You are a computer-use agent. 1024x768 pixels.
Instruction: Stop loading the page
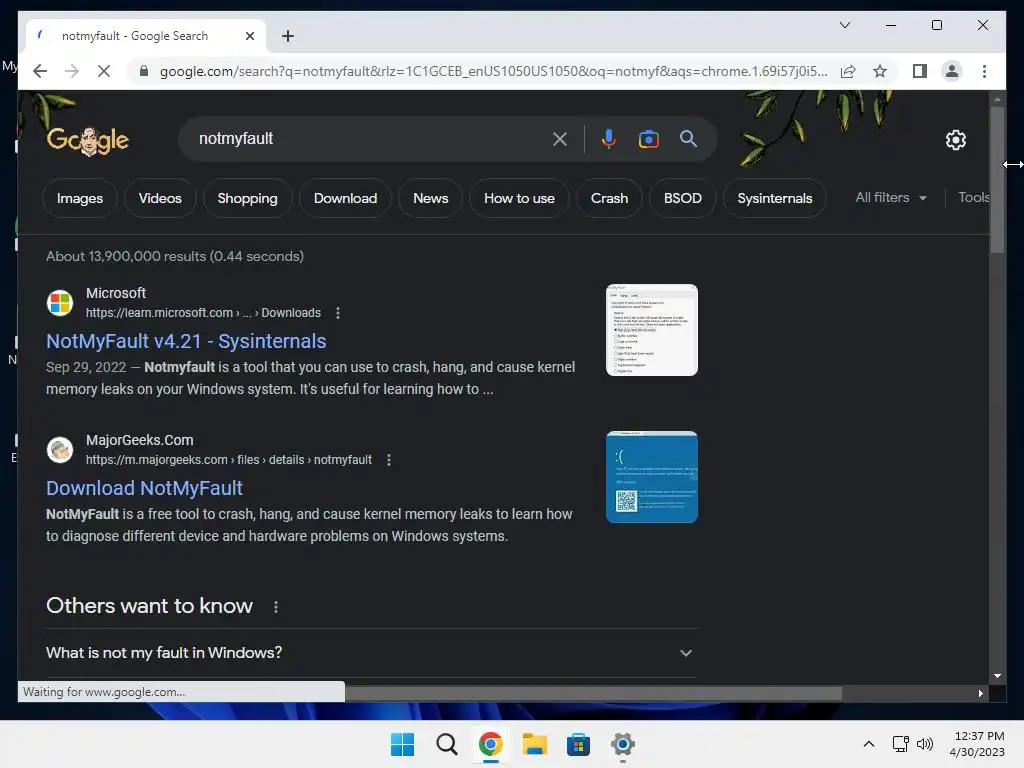104,71
